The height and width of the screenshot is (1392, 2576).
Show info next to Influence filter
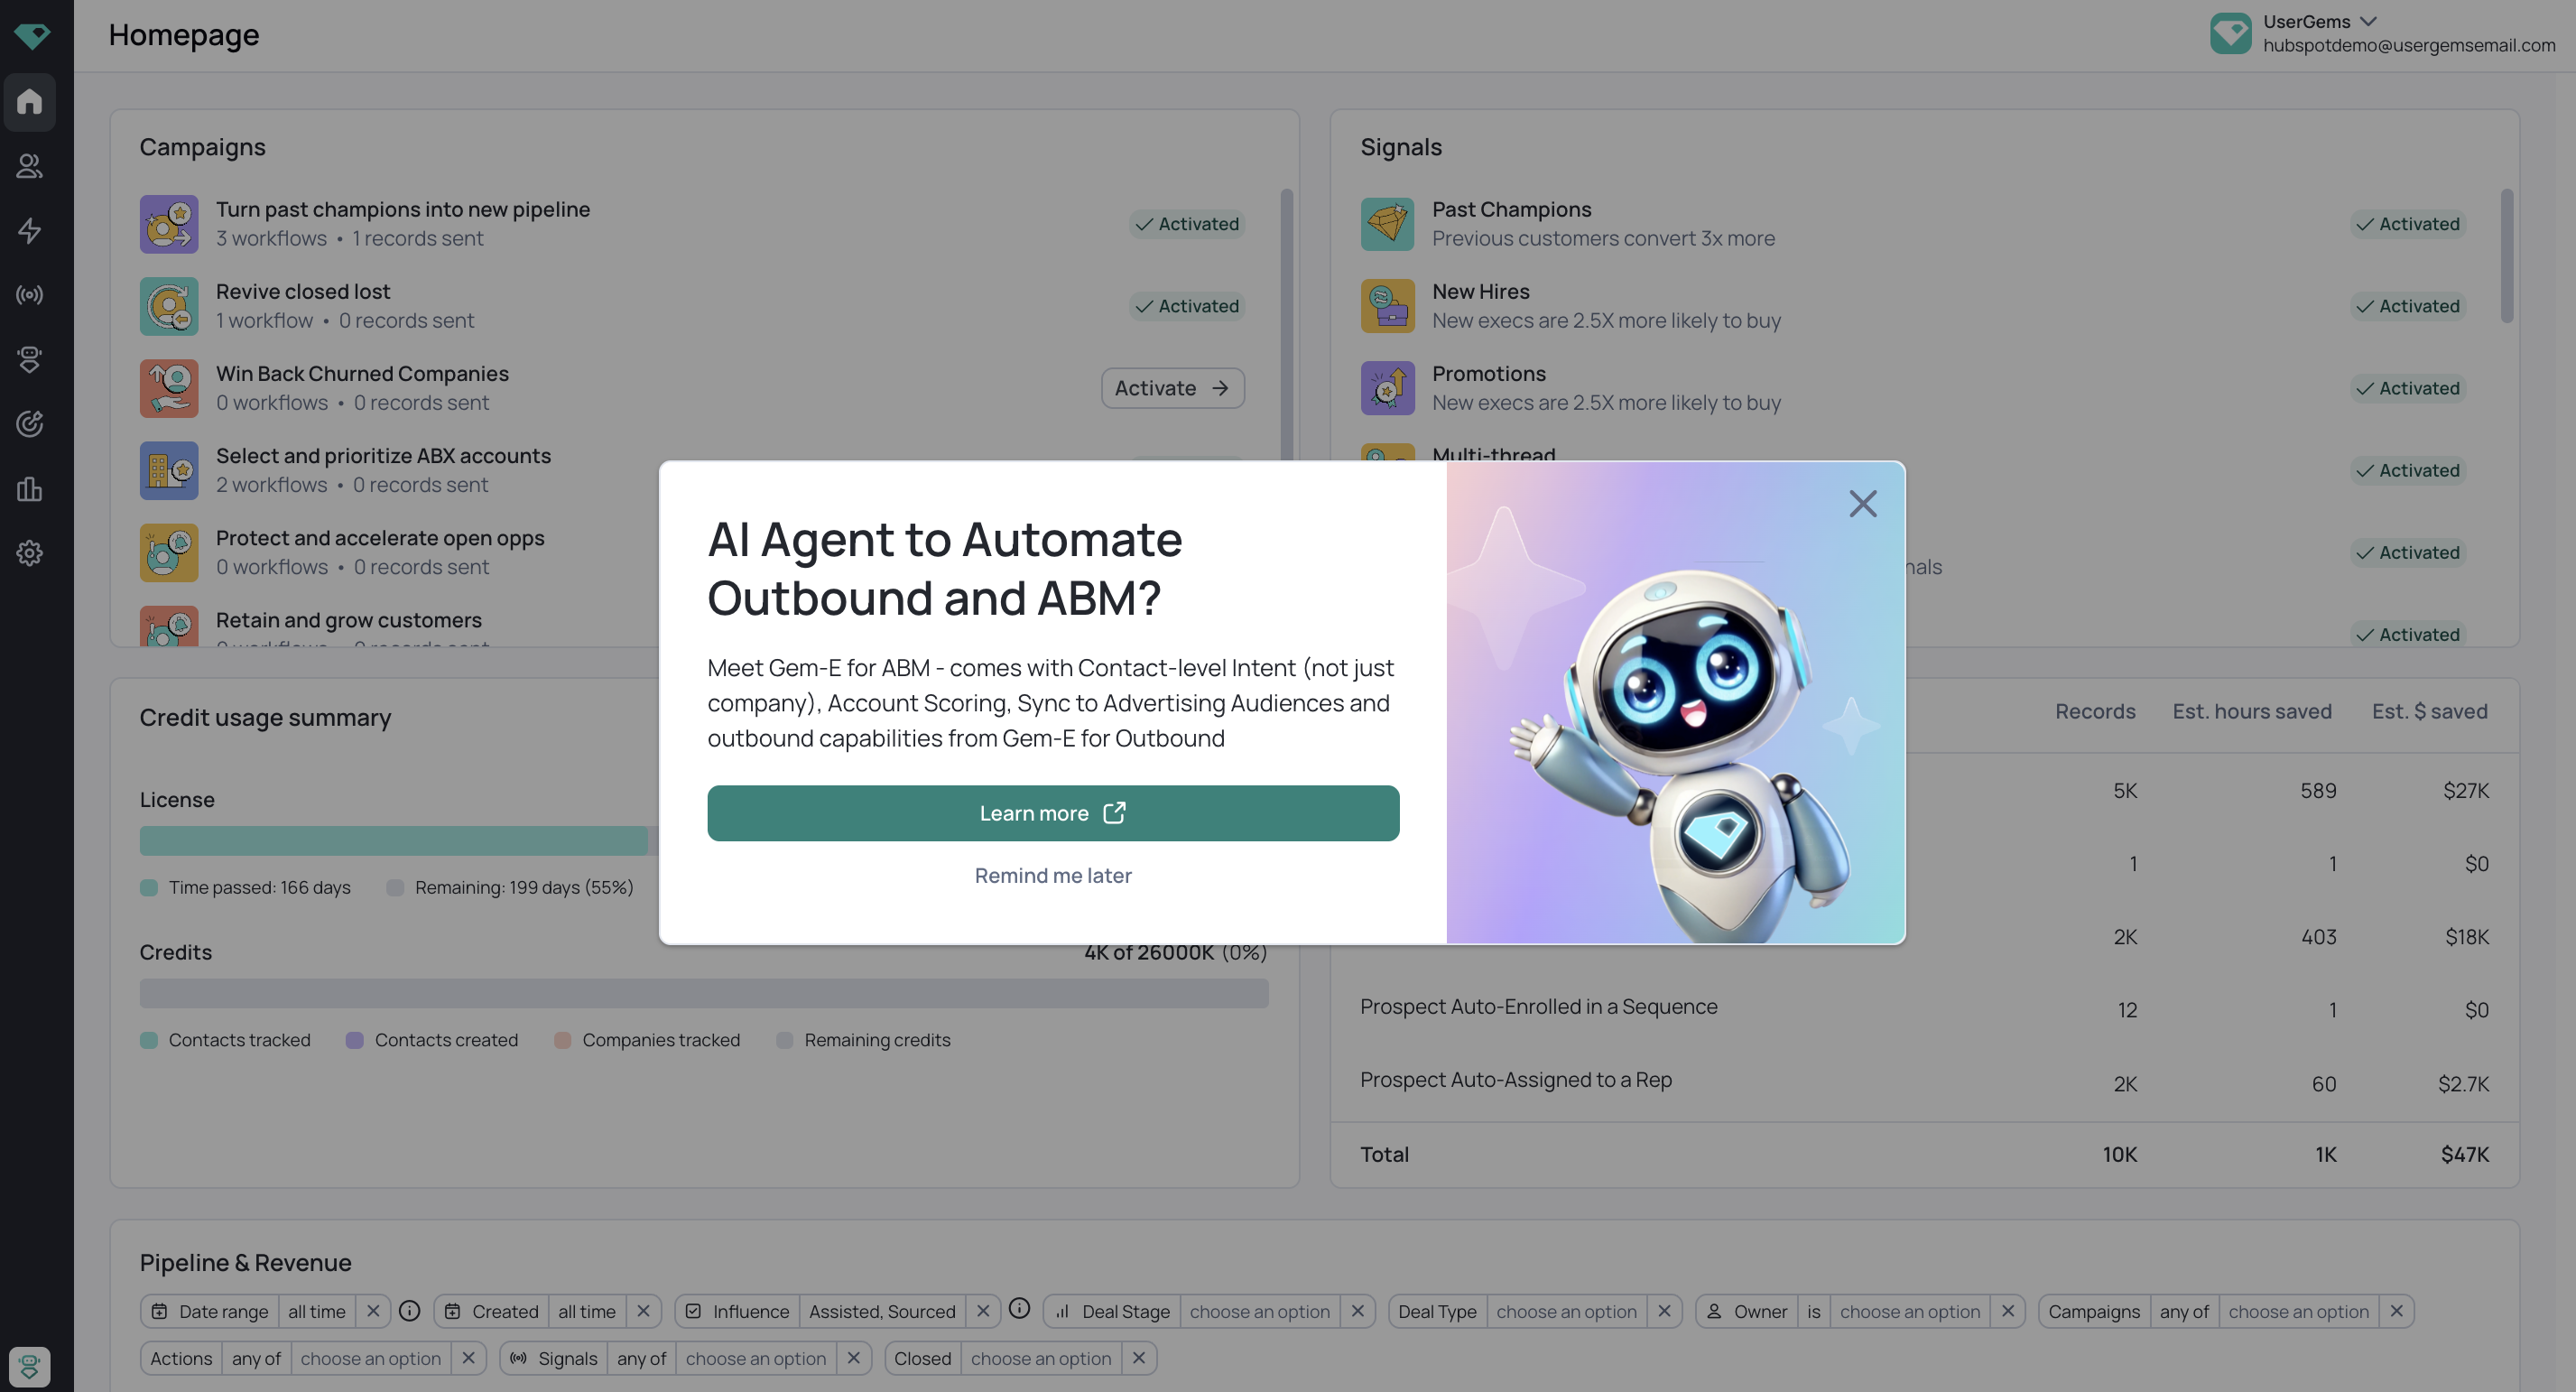point(1019,1308)
